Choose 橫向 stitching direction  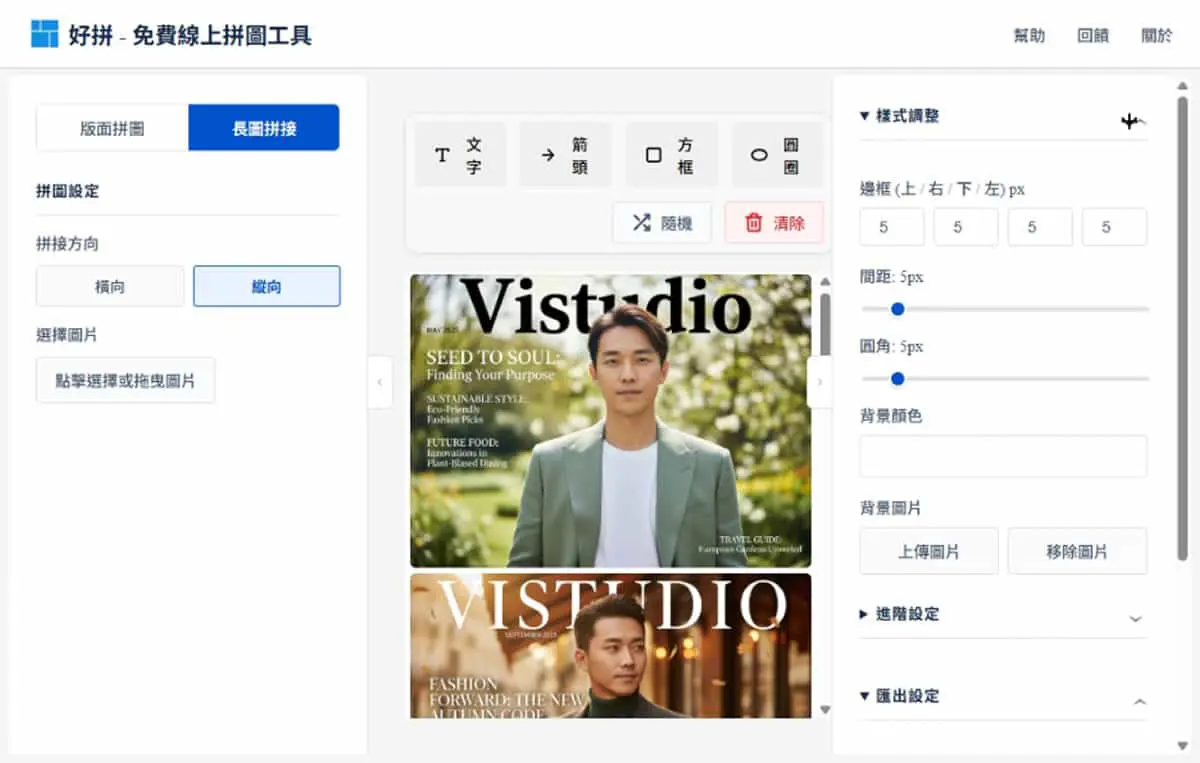[110, 286]
